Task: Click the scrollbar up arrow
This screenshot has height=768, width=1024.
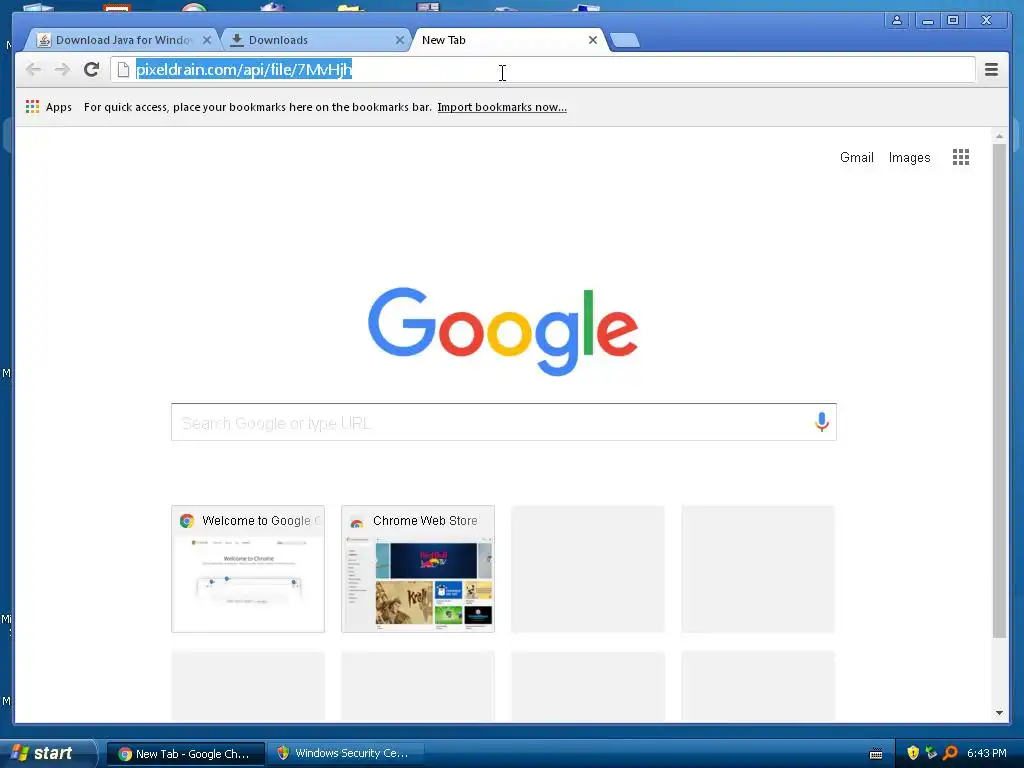Action: (x=999, y=136)
